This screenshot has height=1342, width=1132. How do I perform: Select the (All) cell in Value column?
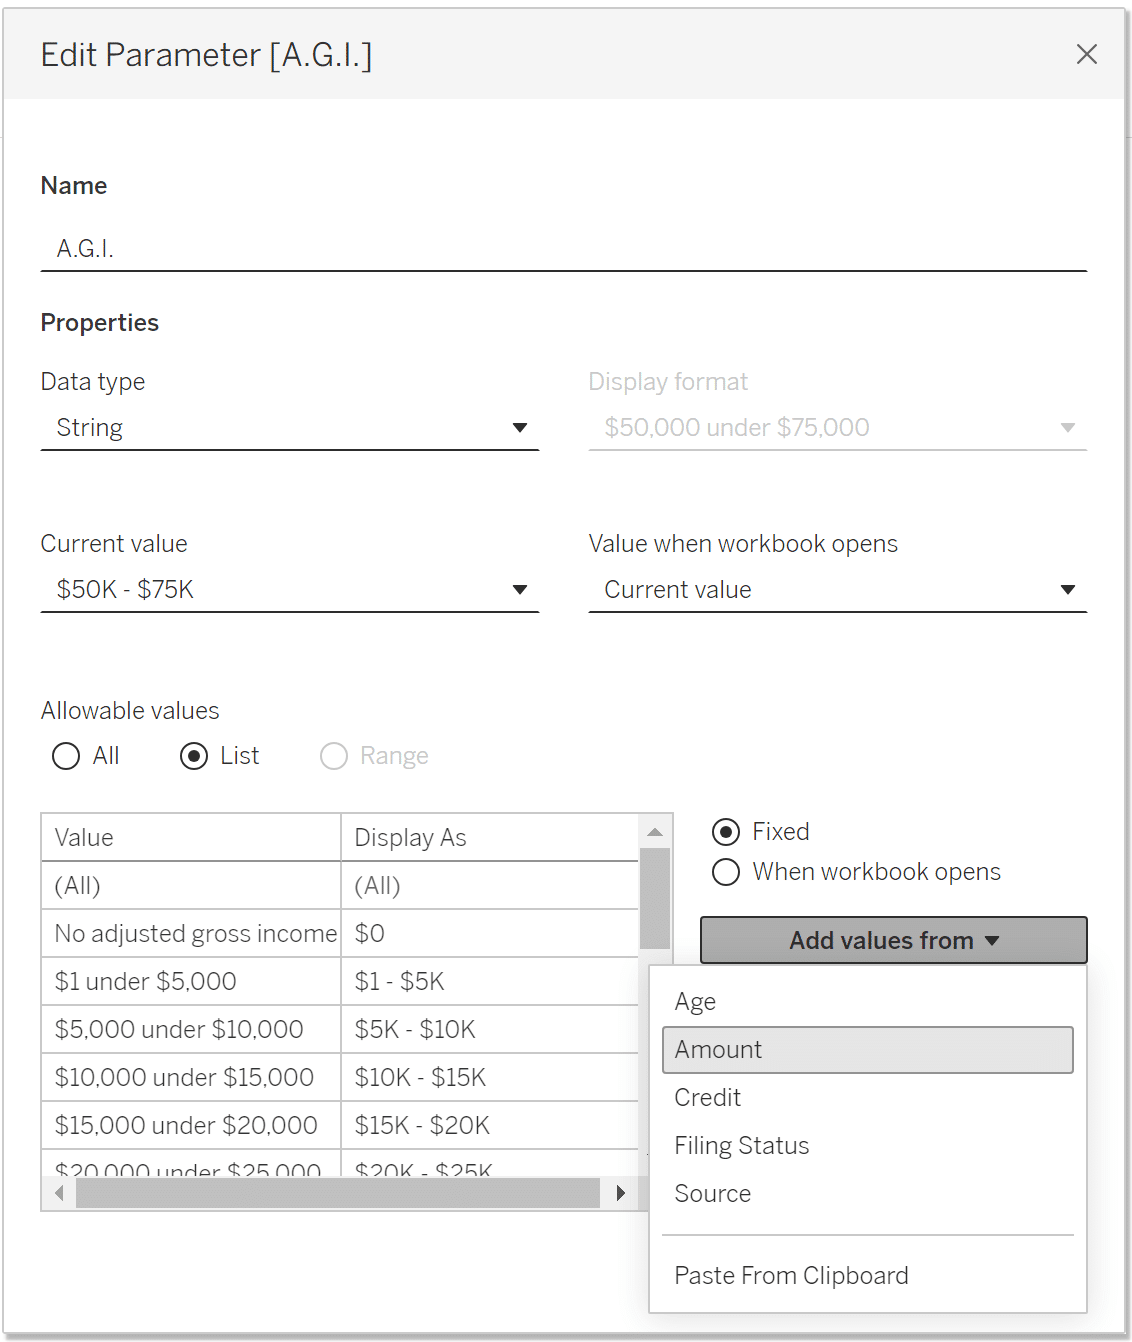tap(191, 886)
